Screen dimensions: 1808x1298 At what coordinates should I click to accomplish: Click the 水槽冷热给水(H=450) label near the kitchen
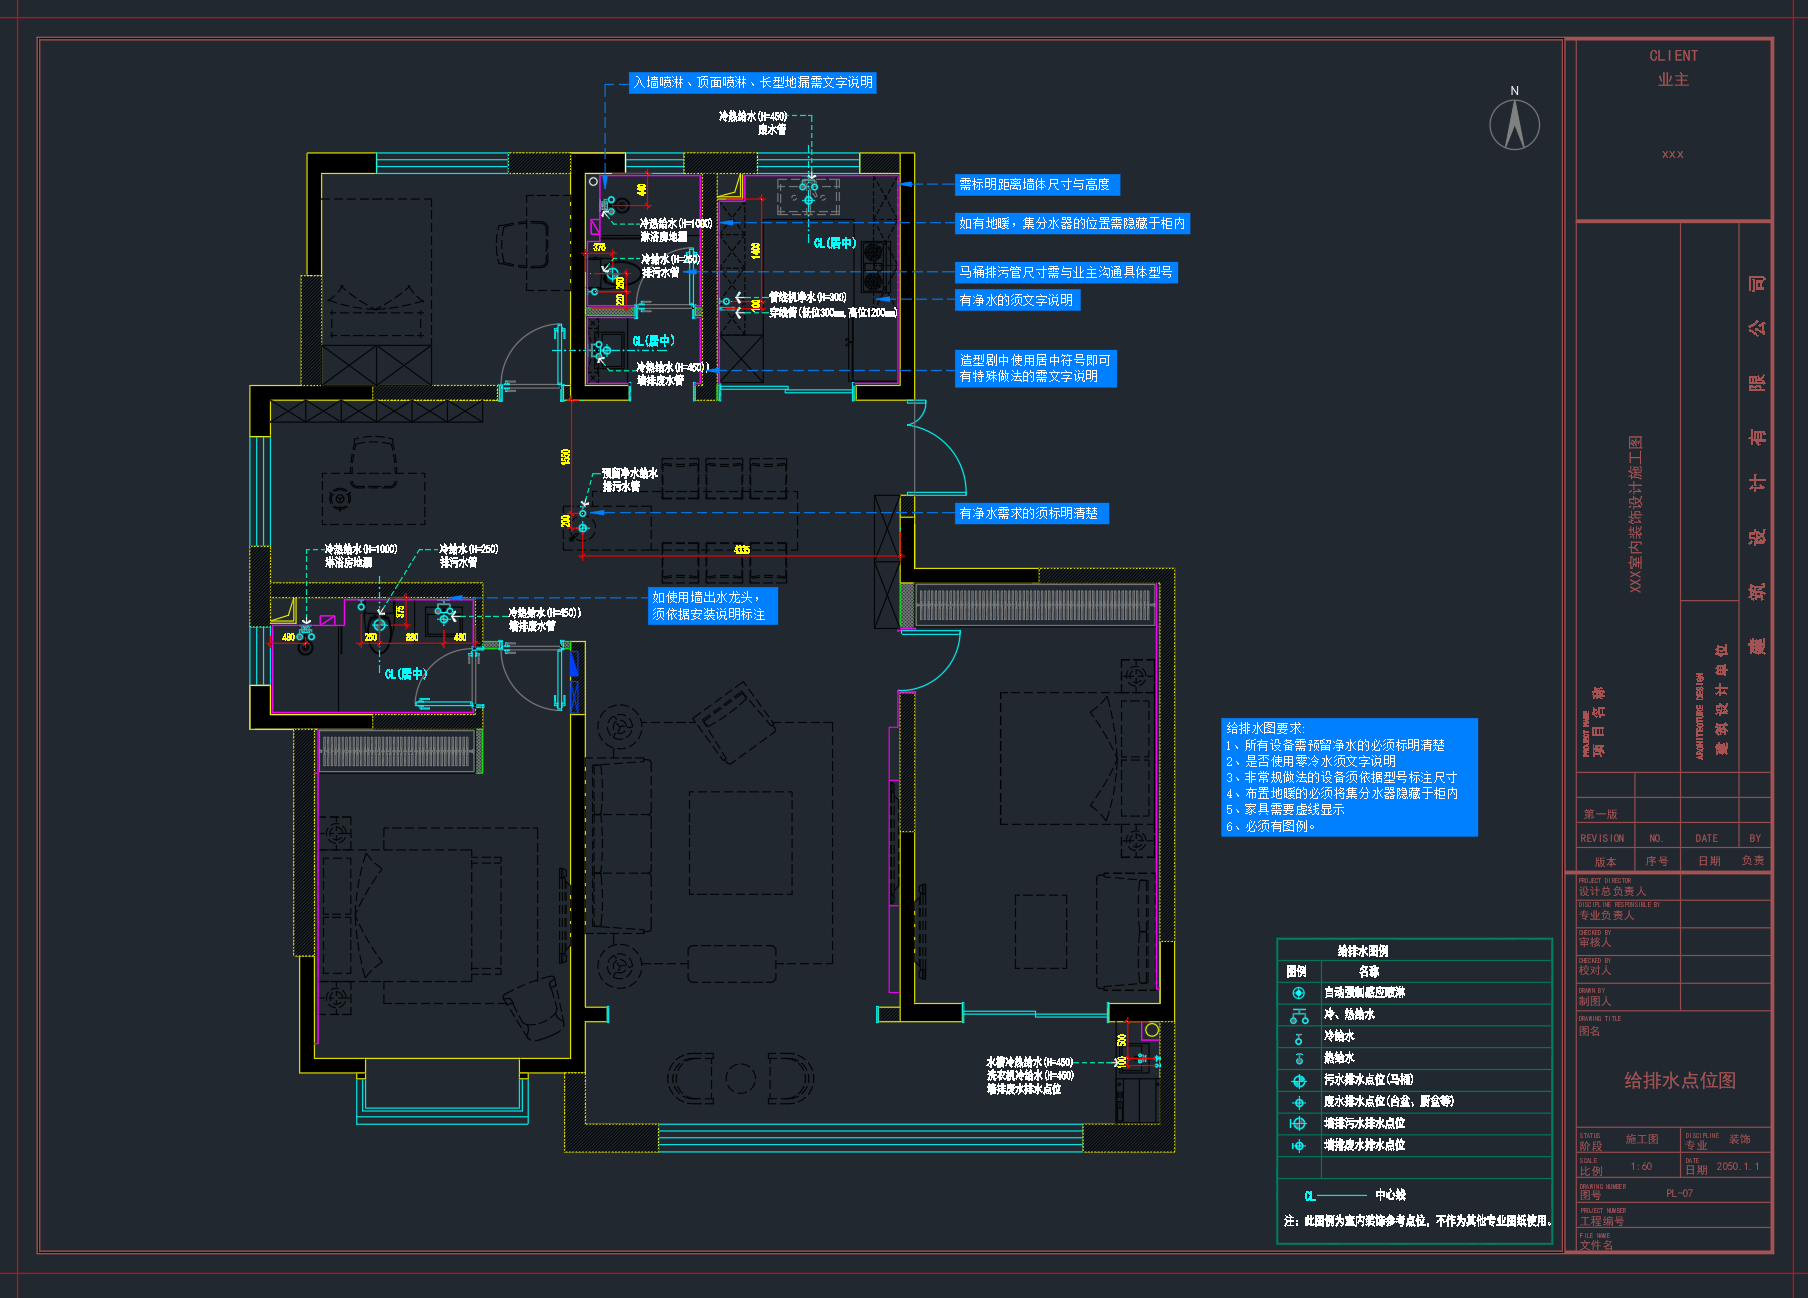click(1030, 1062)
